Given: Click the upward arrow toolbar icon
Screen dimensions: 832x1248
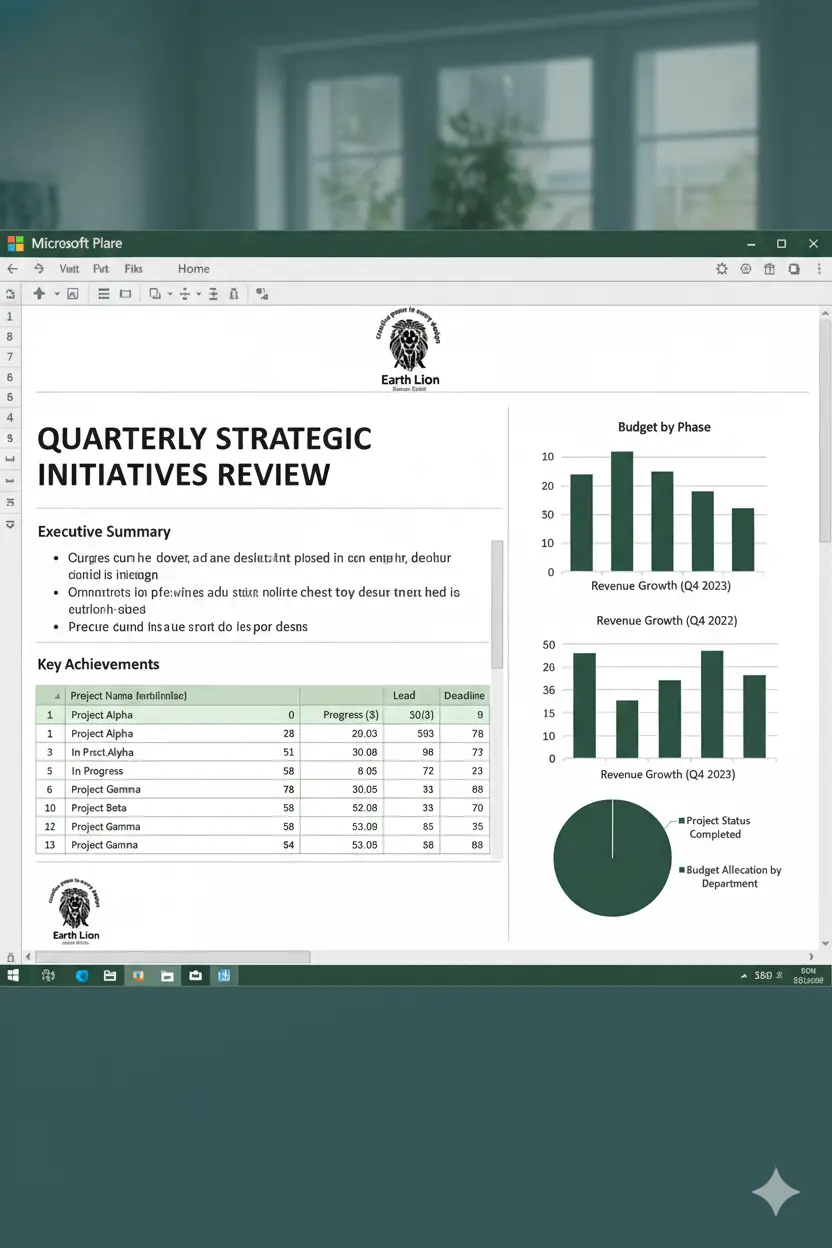Looking at the screenshot, I should pyautogui.click(x=39, y=294).
